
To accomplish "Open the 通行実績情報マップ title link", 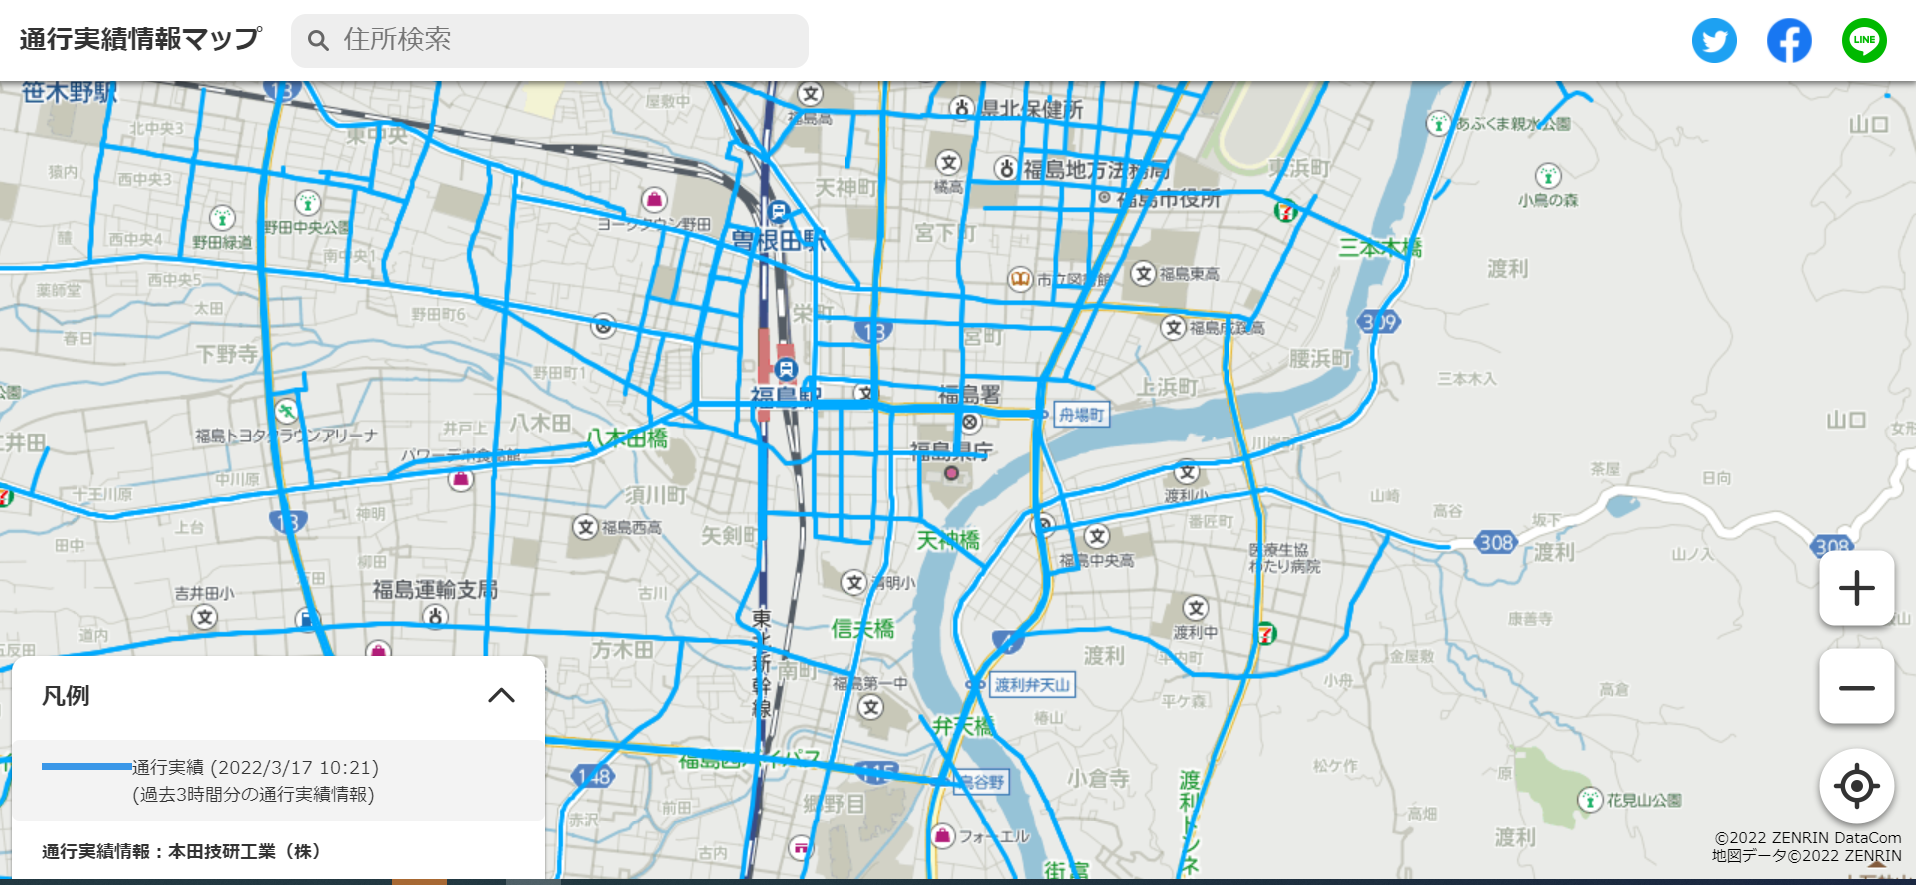I will (141, 39).
